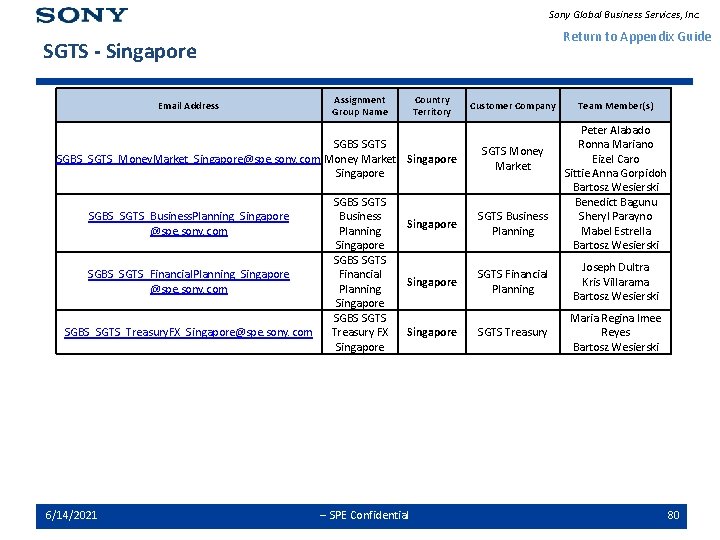This screenshot has height=540, width=720.
Task: Open the Return to Appendix Guide link
Action: pos(637,37)
